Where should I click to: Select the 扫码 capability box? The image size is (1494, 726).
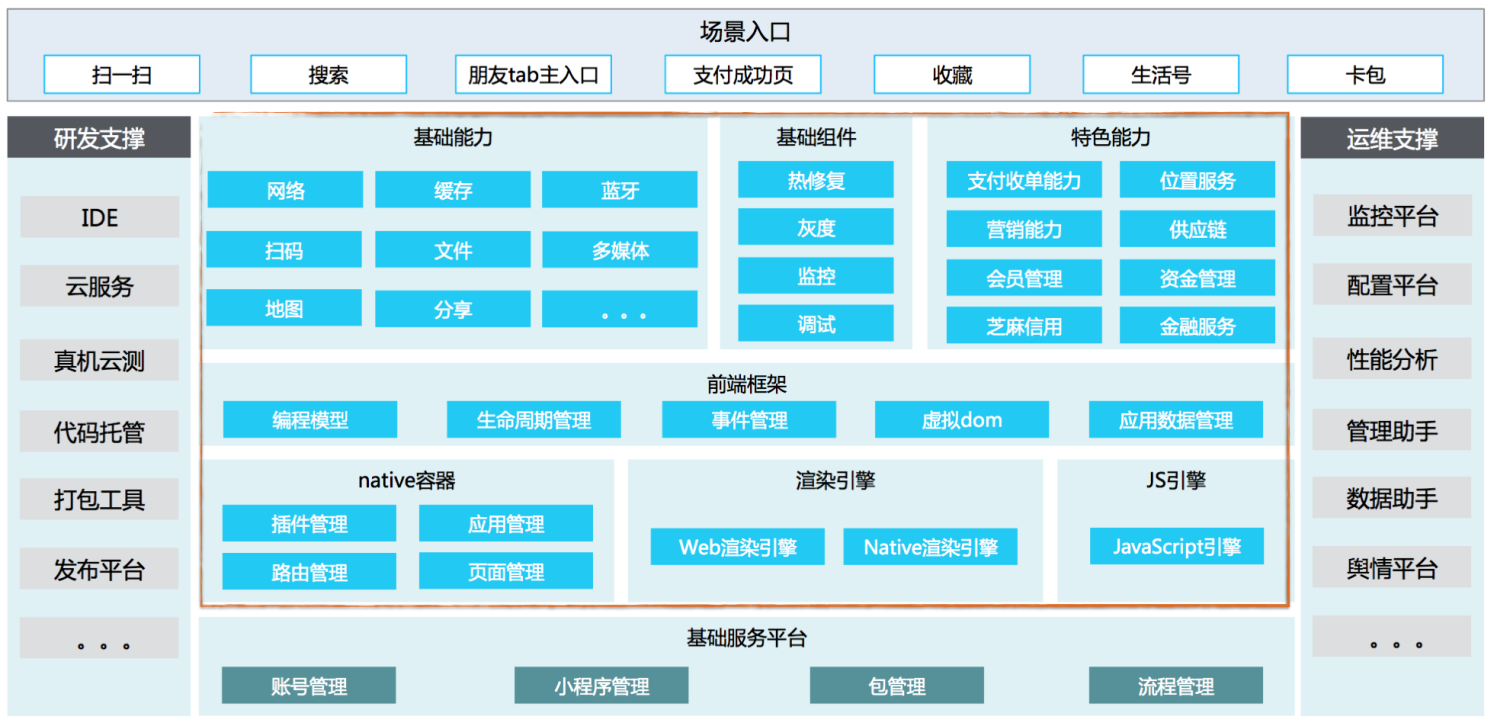285,249
